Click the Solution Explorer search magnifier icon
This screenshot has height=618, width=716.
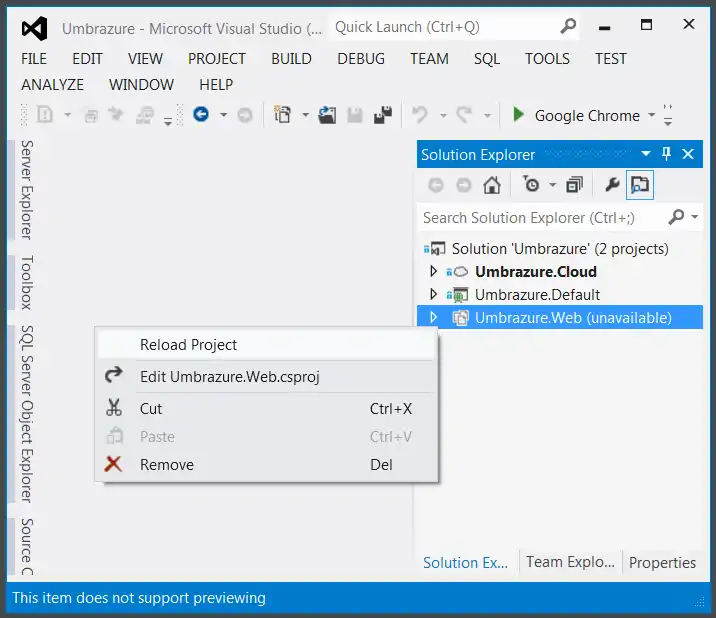pos(676,217)
